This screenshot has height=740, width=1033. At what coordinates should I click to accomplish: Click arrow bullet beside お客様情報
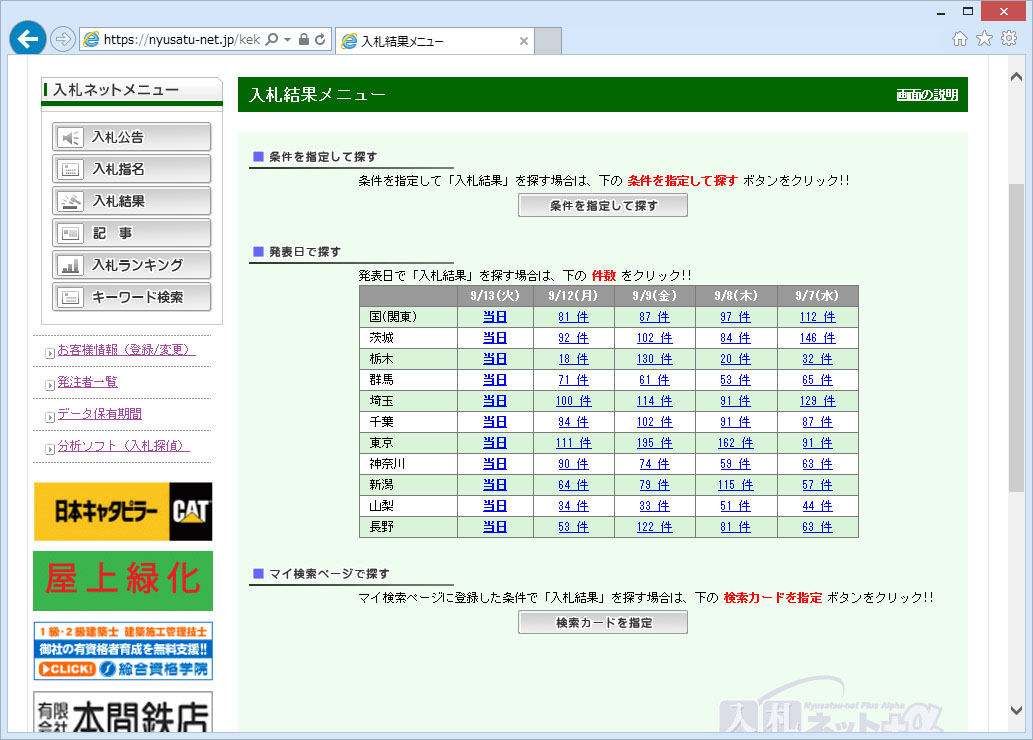[49, 353]
